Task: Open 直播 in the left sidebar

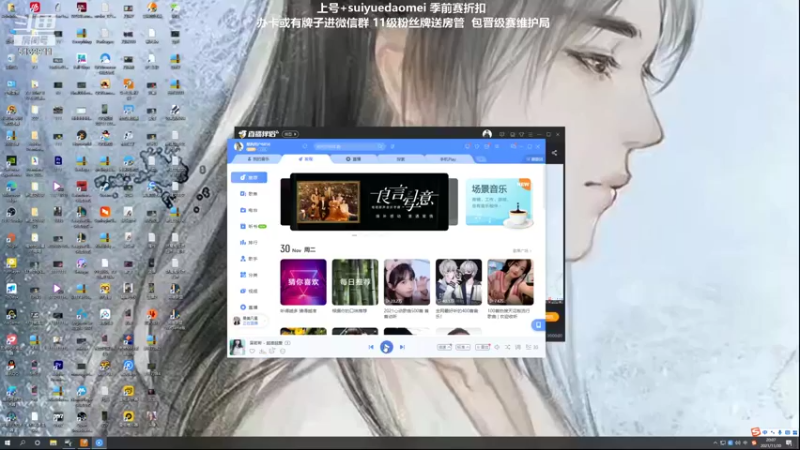Action: pyautogui.click(x=249, y=307)
